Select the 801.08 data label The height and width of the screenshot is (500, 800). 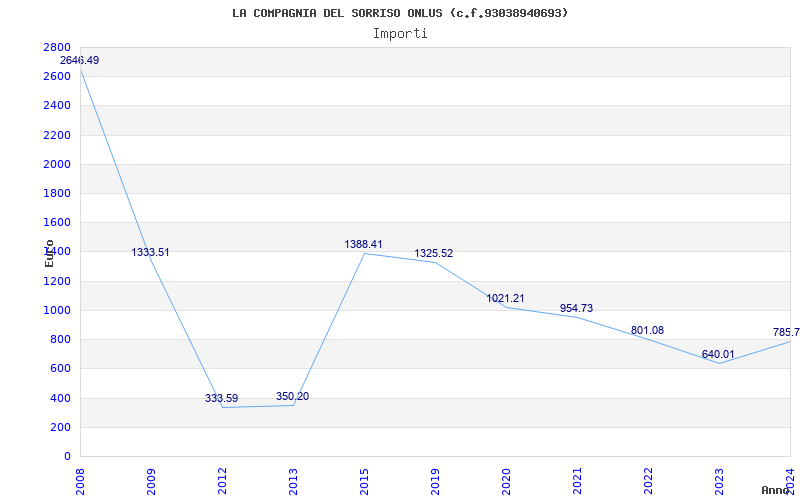click(x=647, y=330)
